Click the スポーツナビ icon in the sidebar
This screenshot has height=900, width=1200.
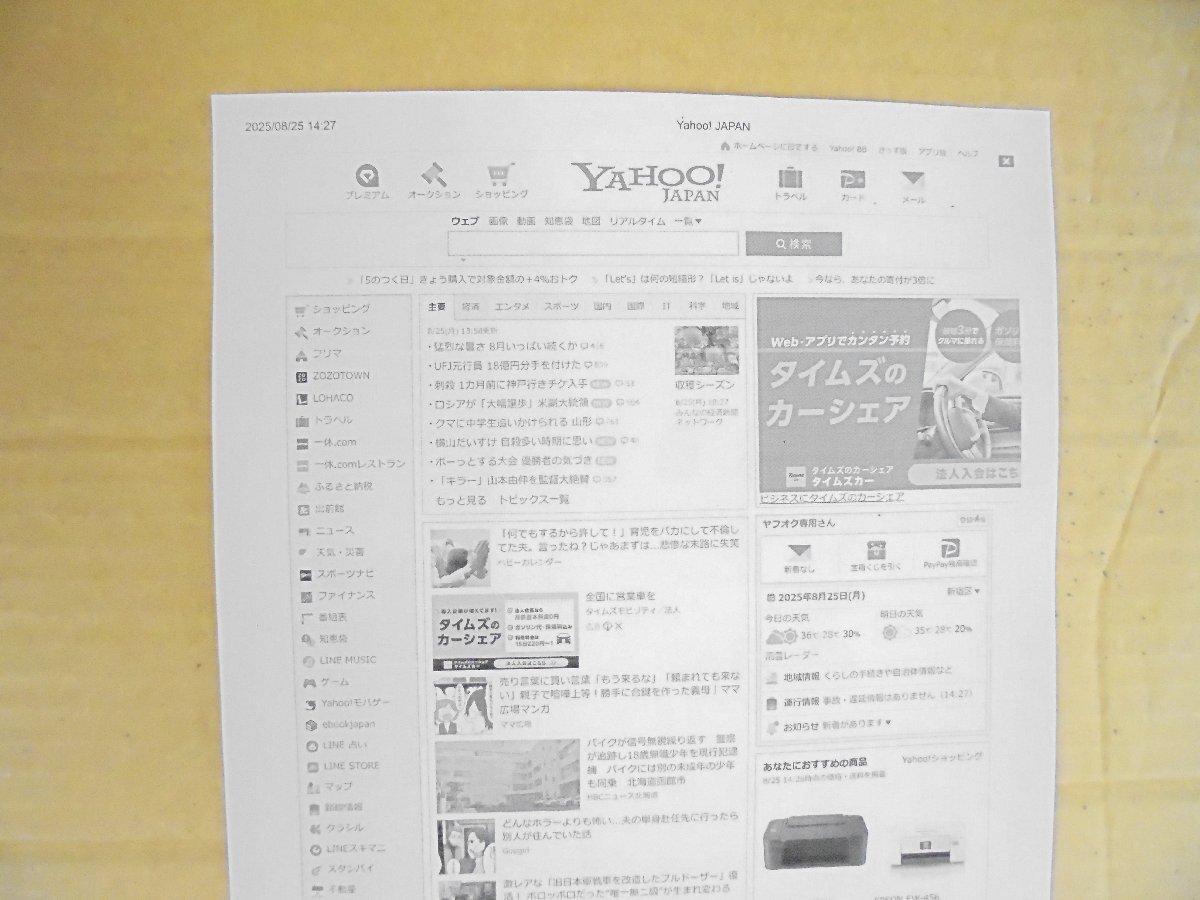click(306, 574)
